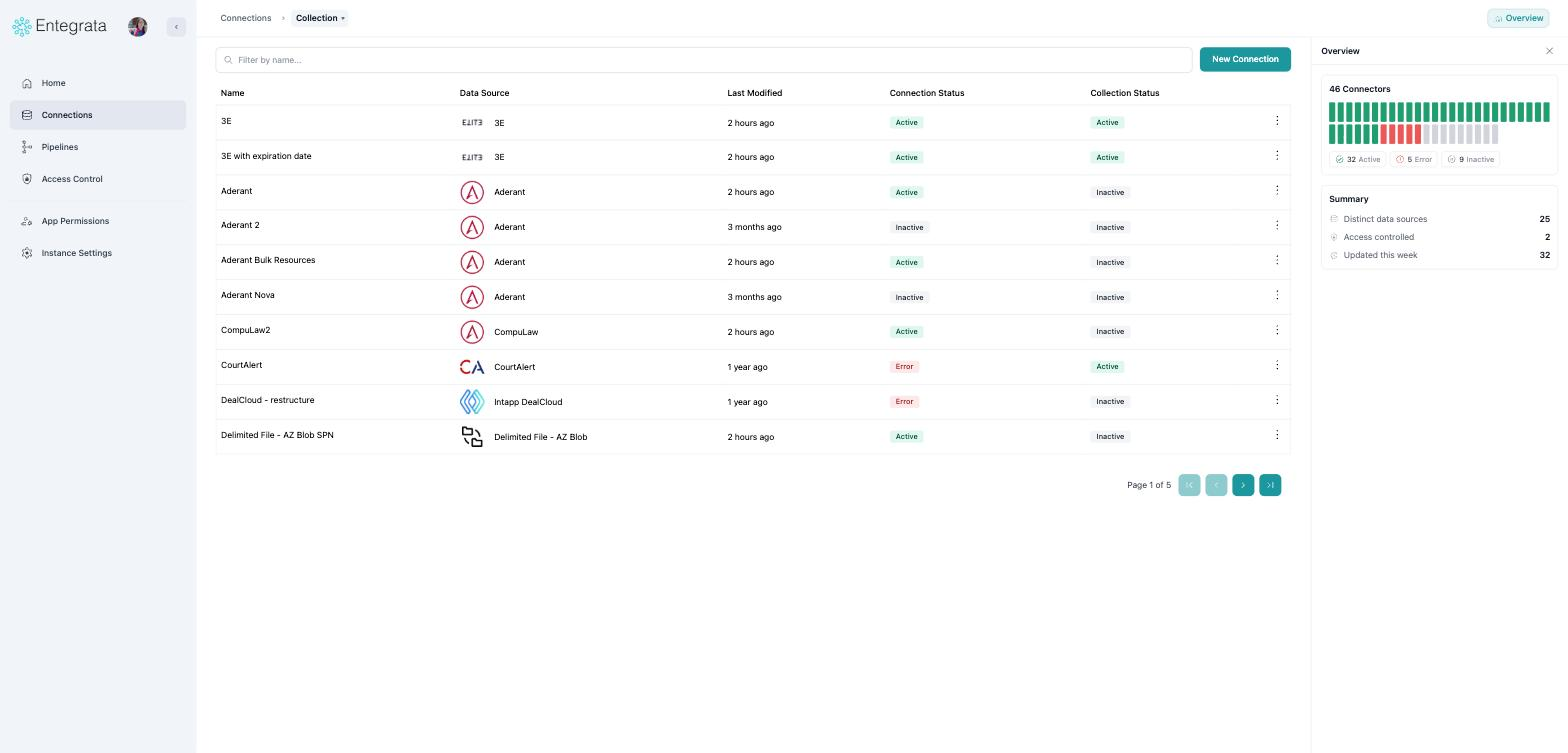
Task: Click the Error status badge for CourtAlert
Action: pos(904,367)
